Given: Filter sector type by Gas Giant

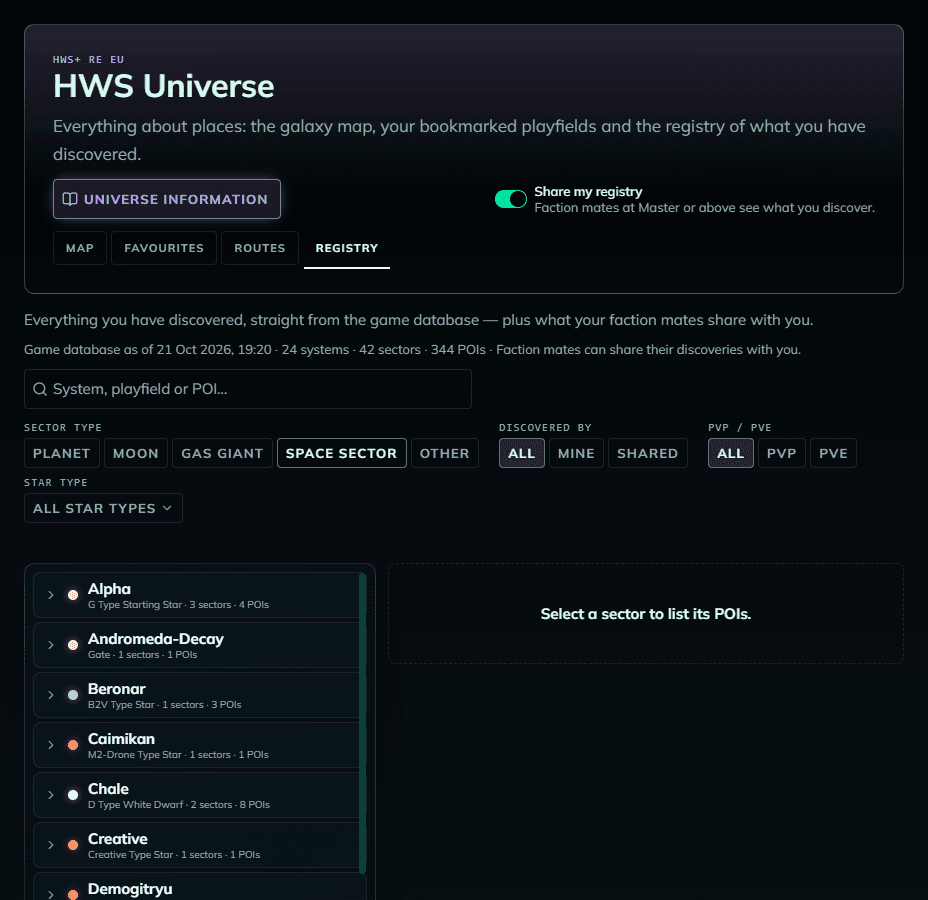Looking at the screenshot, I should [x=222, y=453].
